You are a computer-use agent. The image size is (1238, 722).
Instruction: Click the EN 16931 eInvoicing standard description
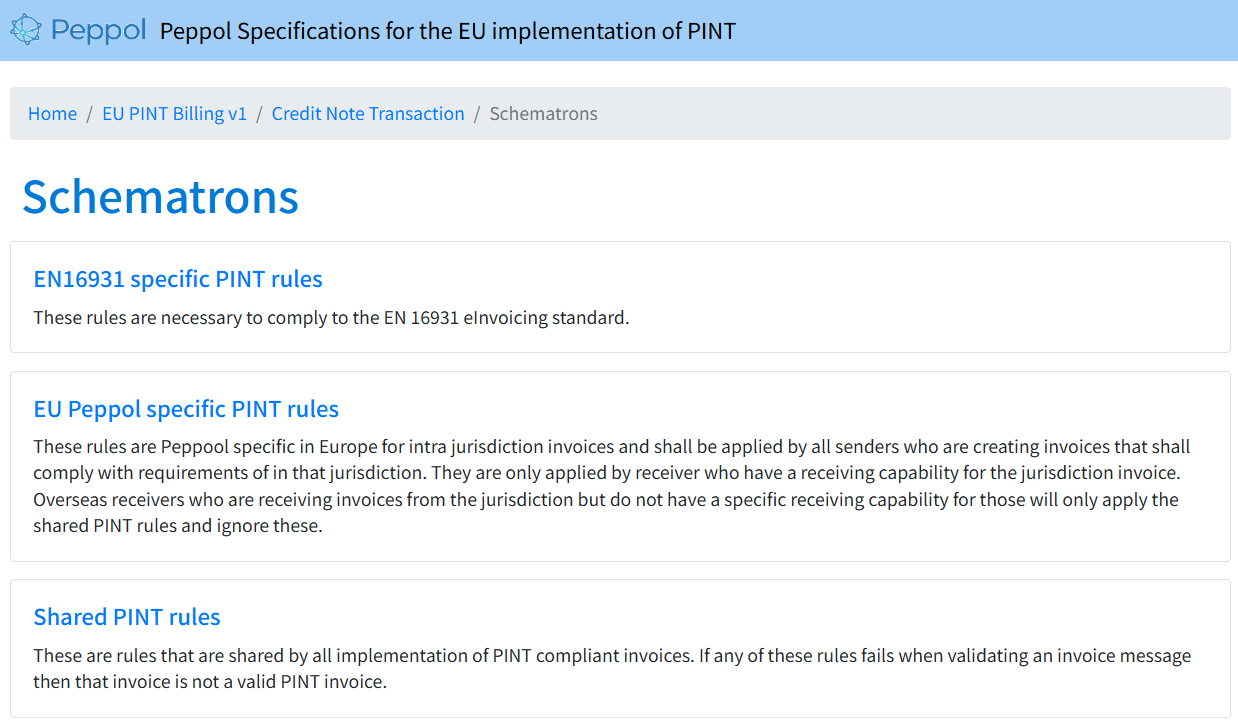coord(331,318)
